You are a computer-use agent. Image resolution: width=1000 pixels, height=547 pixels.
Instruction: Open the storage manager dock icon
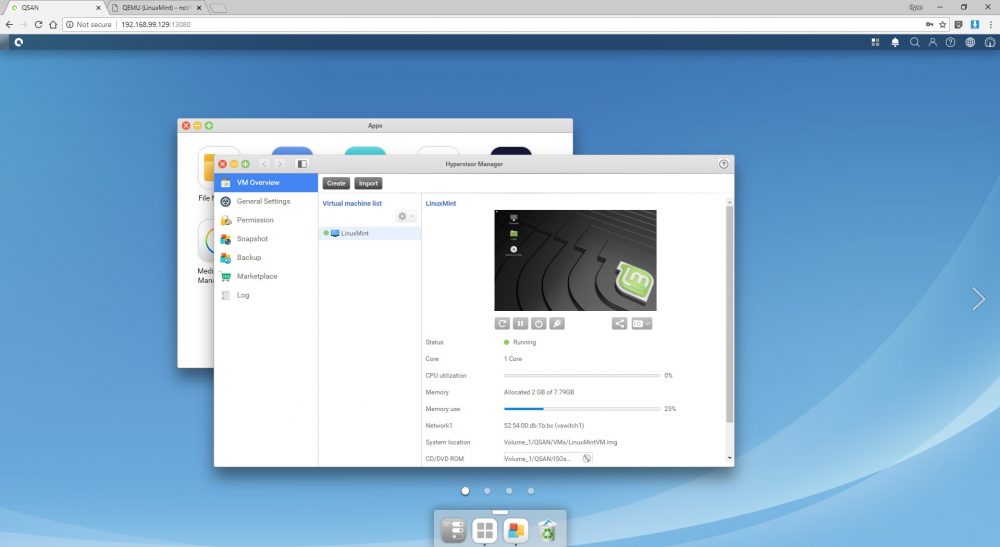pos(453,530)
